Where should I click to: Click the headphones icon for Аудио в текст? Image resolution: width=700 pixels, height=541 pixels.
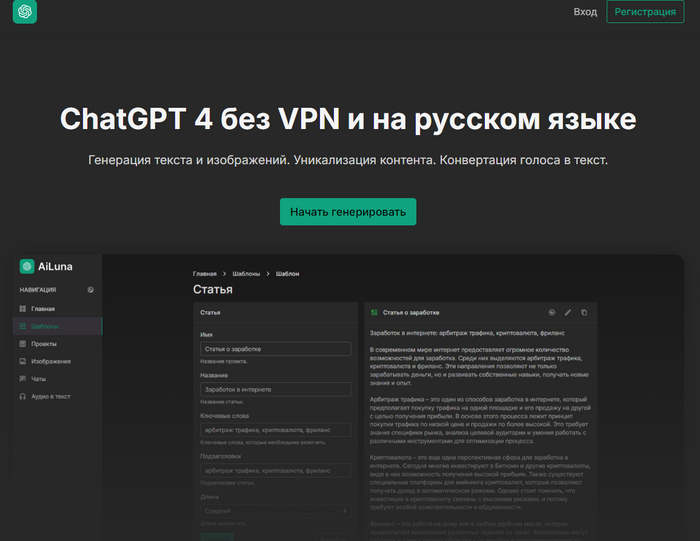click(x=23, y=396)
